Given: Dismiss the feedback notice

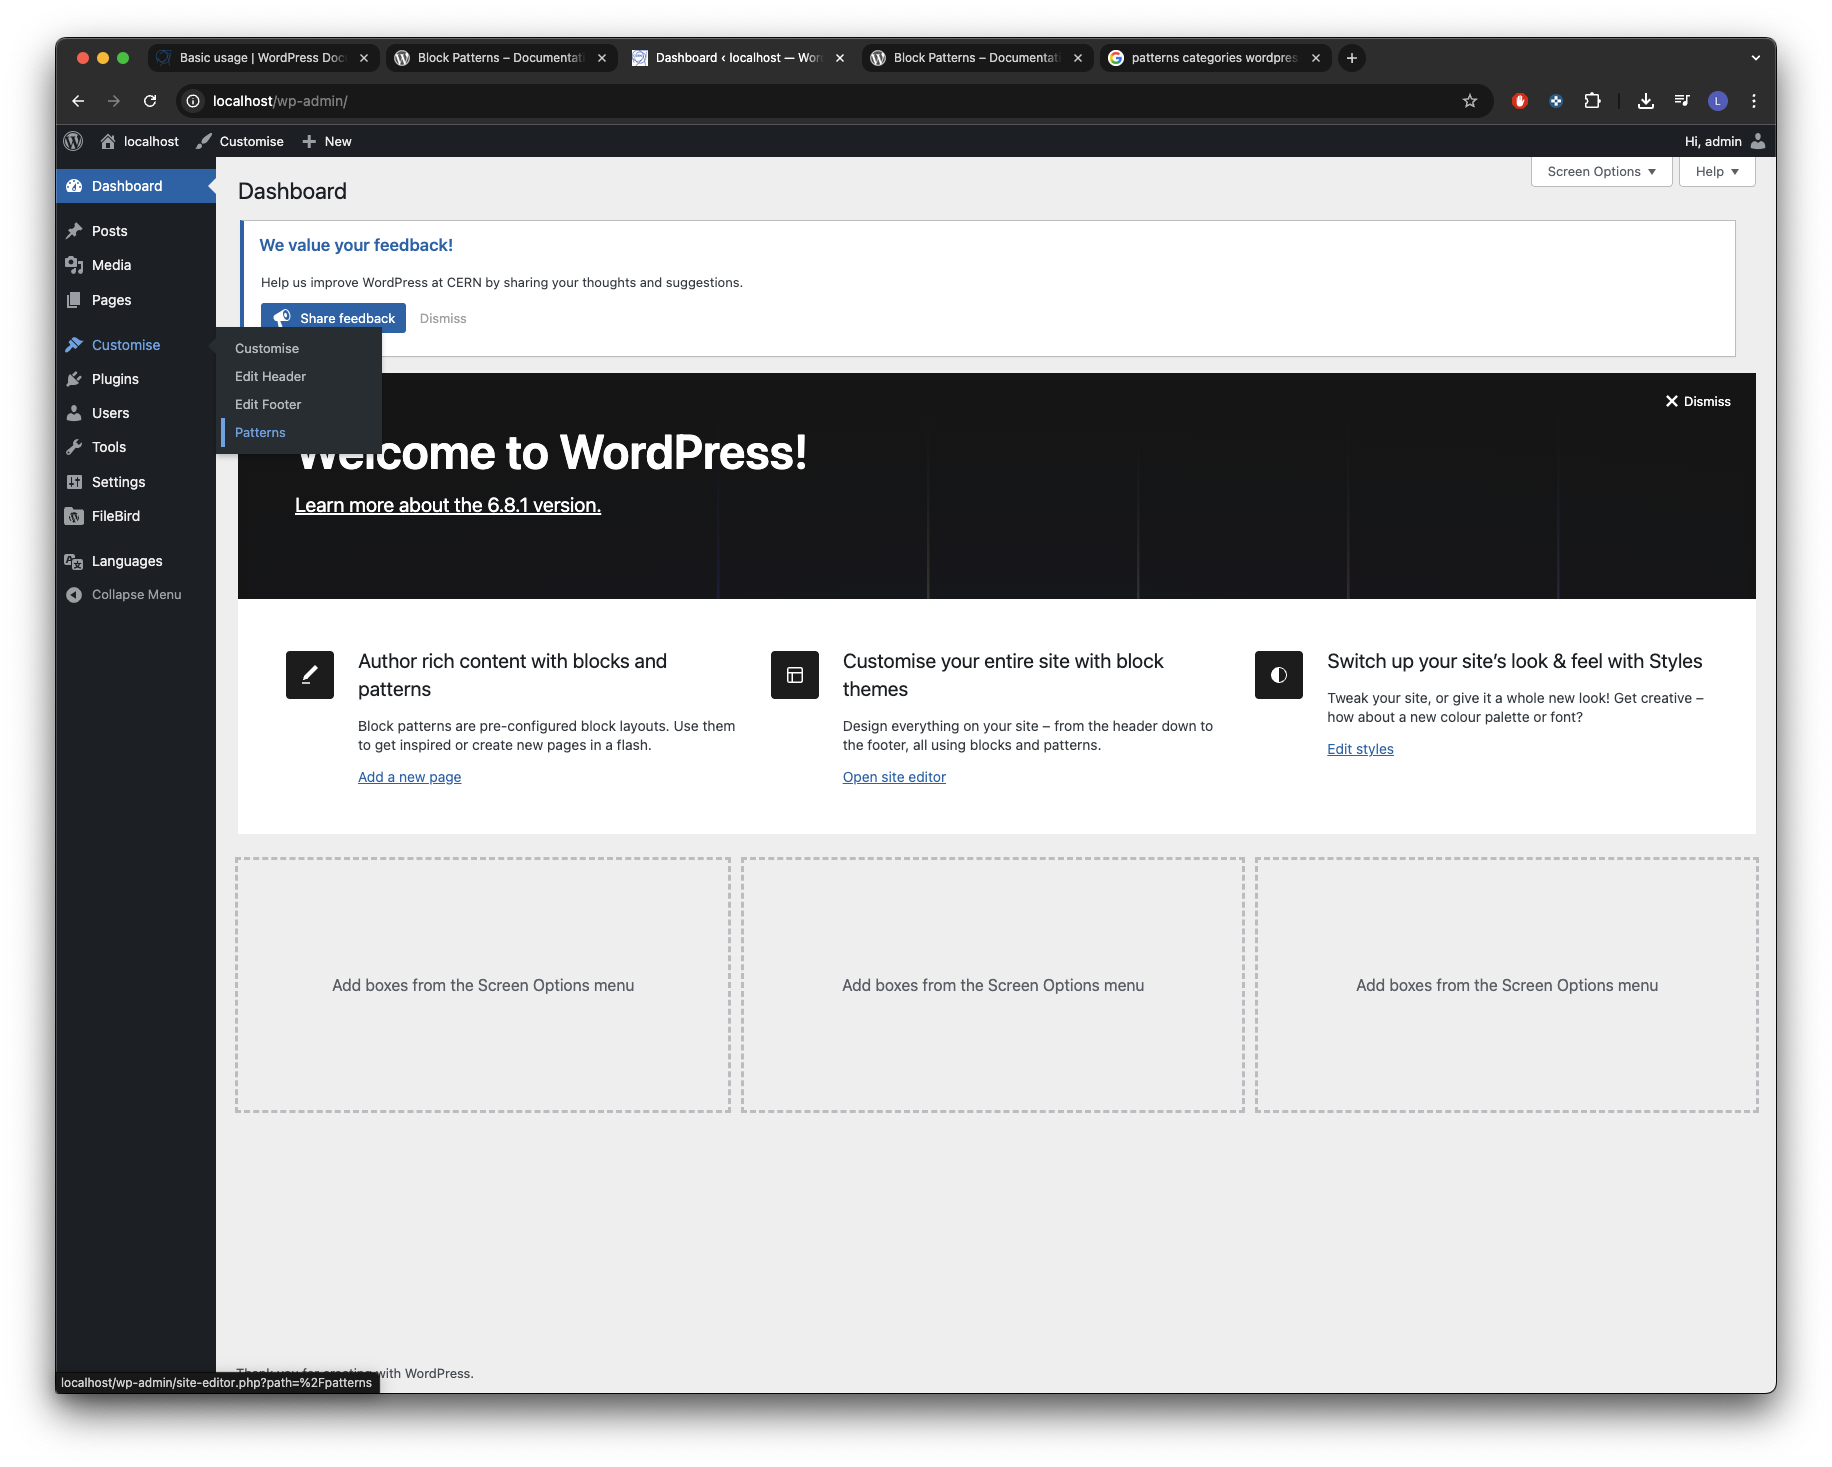Looking at the screenshot, I should 443,318.
